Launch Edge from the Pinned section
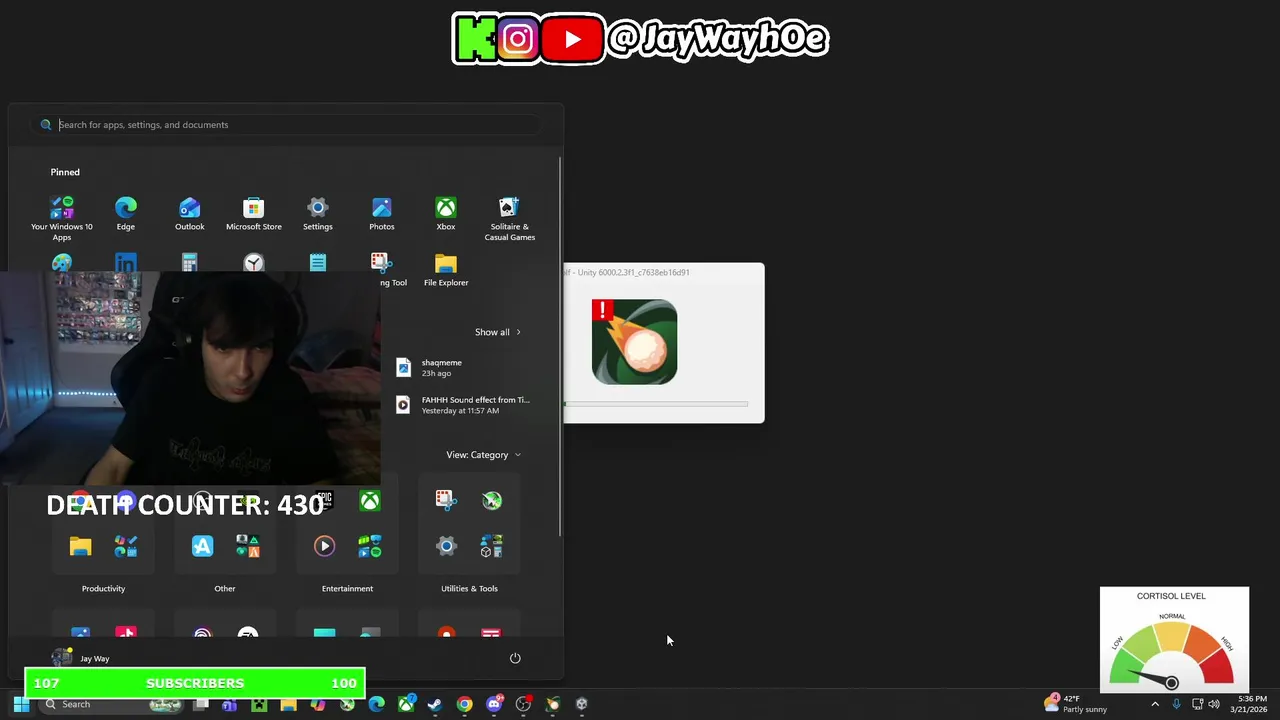Image resolution: width=1280 pixels, height=720 pixels. coord(126,214)
